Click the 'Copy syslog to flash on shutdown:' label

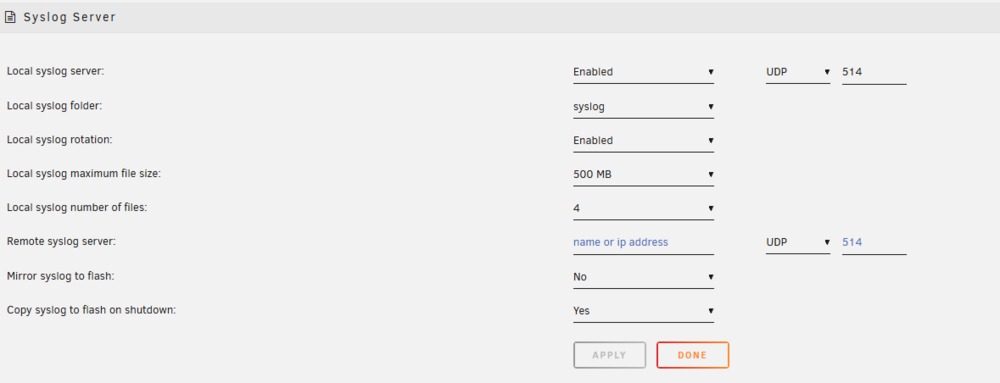pos(91,310)
